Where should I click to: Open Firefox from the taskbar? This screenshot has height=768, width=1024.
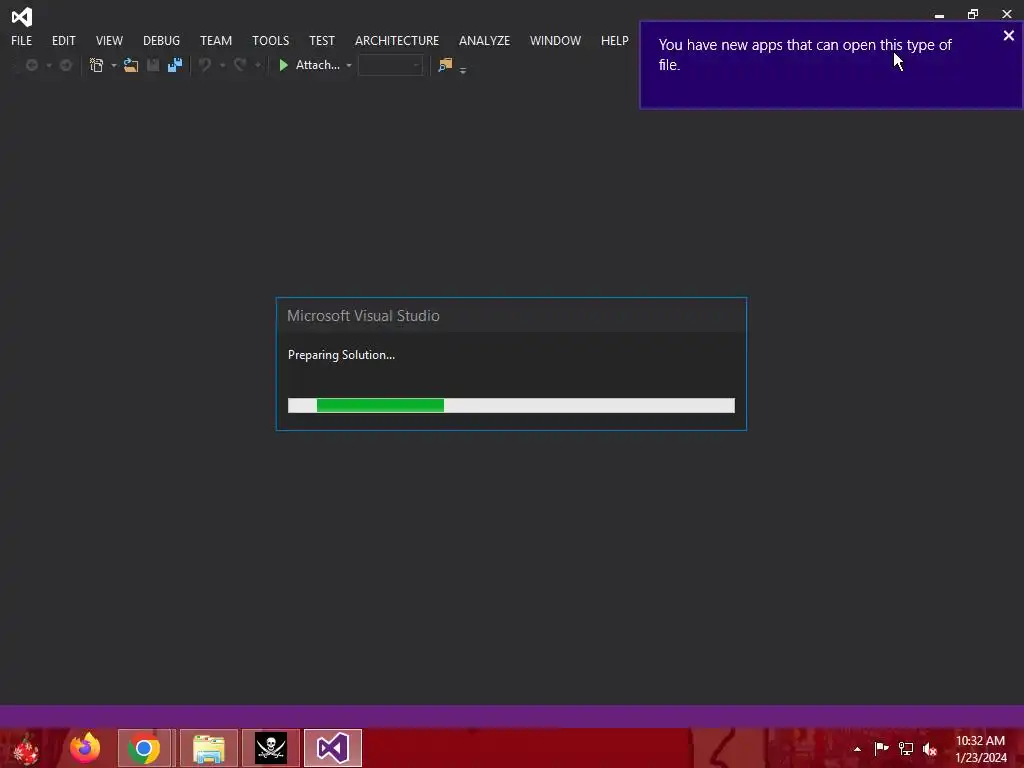click(85, 748)
